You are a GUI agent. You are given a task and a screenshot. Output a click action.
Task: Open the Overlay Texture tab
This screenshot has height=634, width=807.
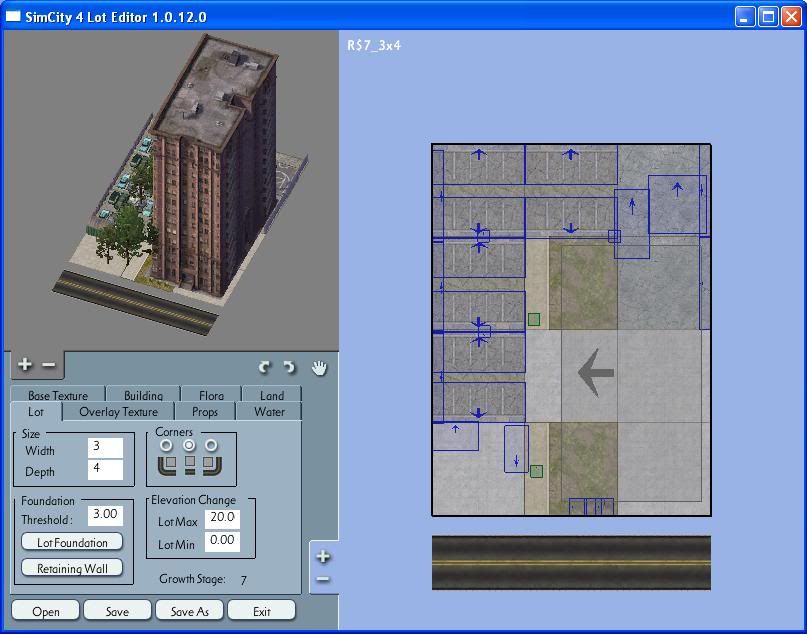click(118, 412)
